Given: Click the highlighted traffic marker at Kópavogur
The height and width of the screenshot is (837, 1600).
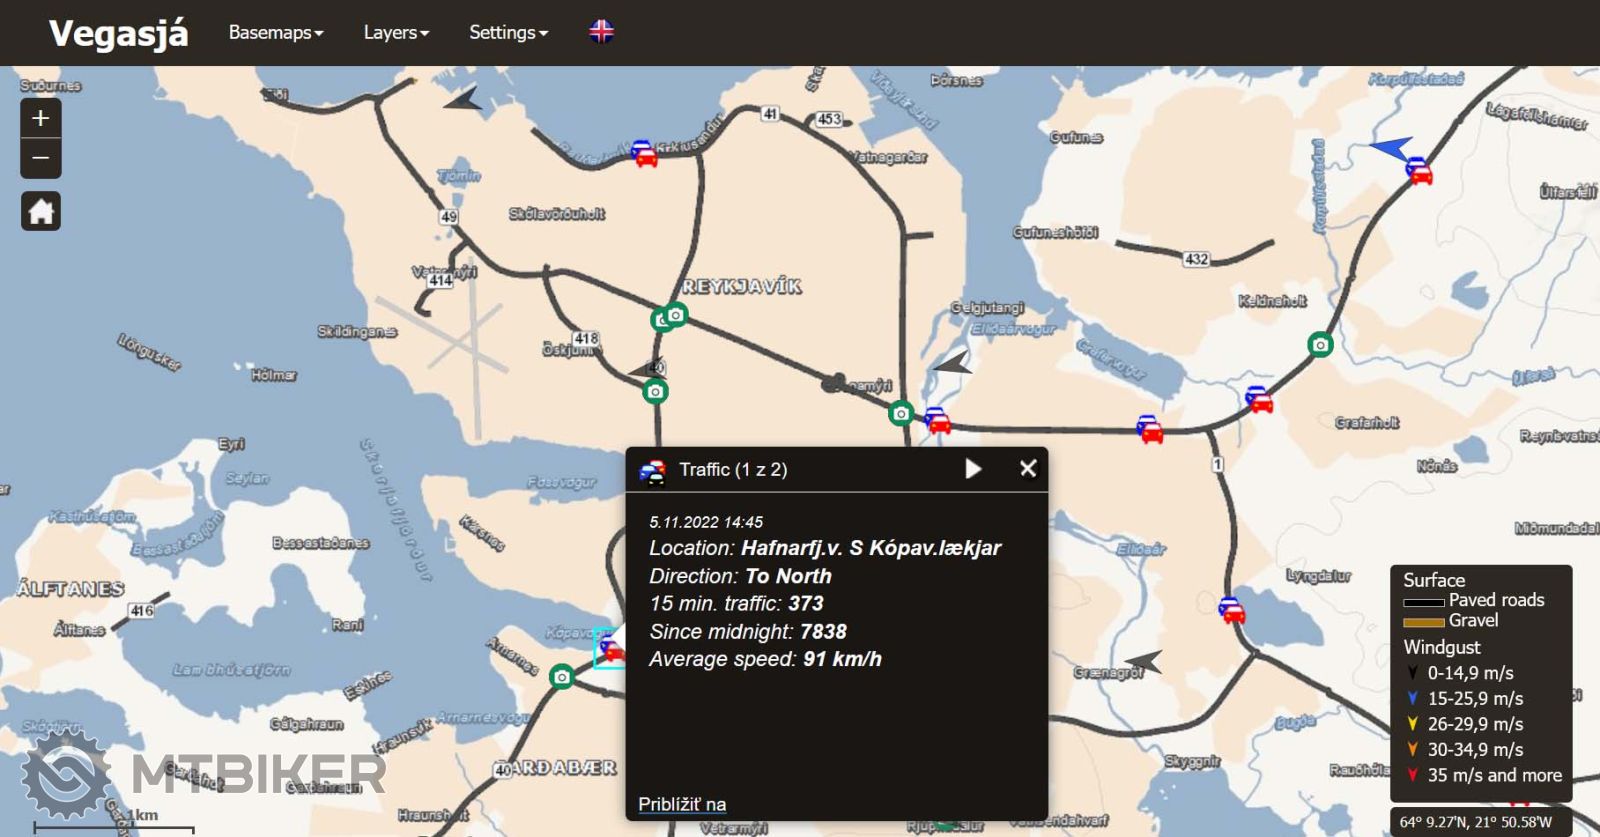Looking at the screenshot, I should point(608,648).
